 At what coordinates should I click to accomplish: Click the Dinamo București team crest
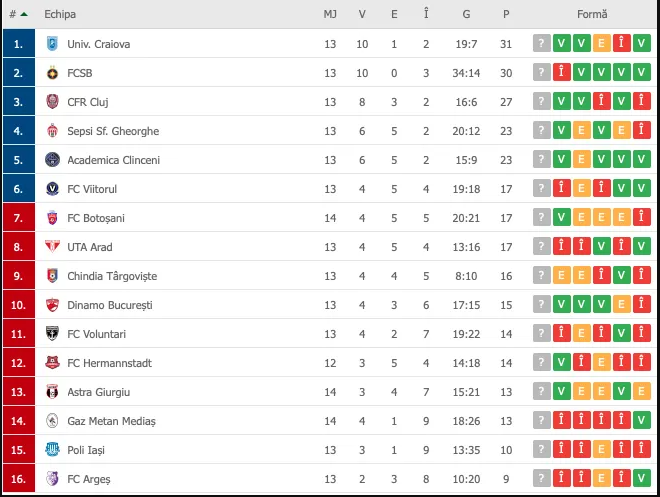pyautogui.click(x=53, y=305)
